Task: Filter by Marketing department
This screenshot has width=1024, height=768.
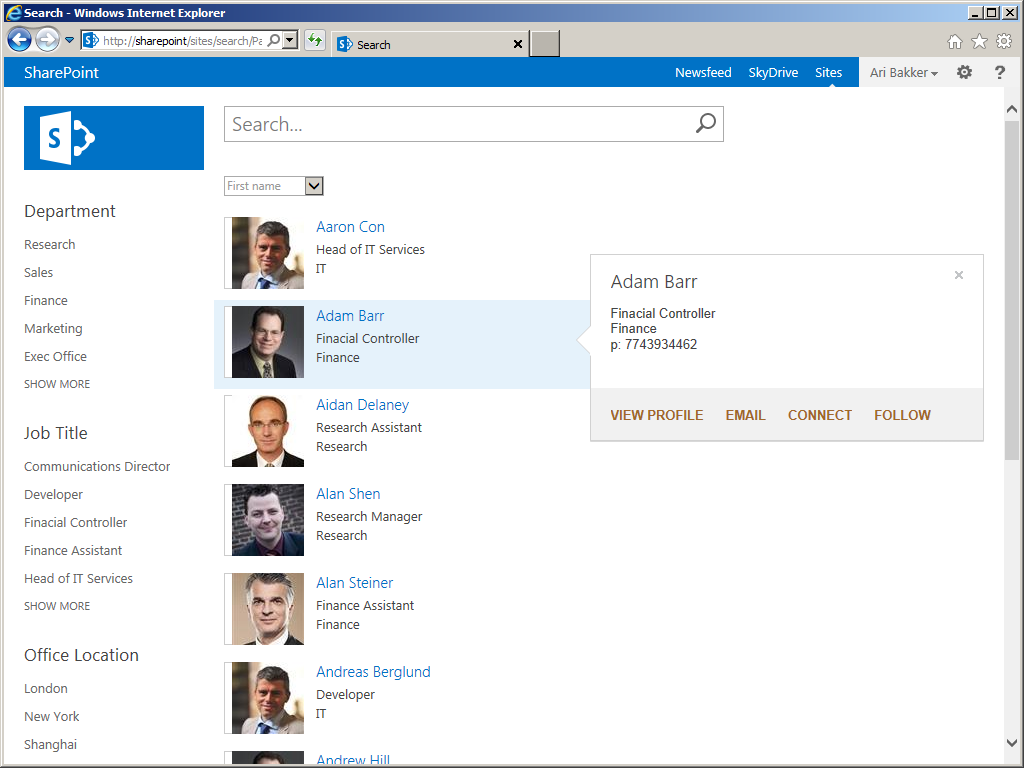Action: [x=54, y=328]
